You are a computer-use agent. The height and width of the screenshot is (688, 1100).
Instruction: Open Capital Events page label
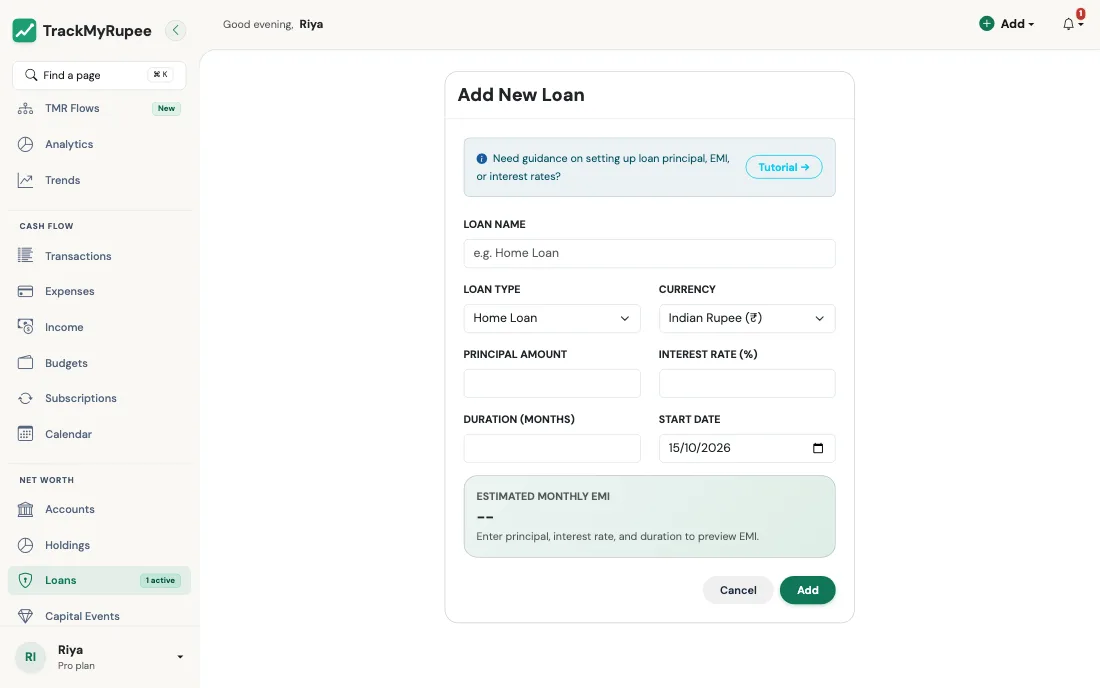pos(82,616)
